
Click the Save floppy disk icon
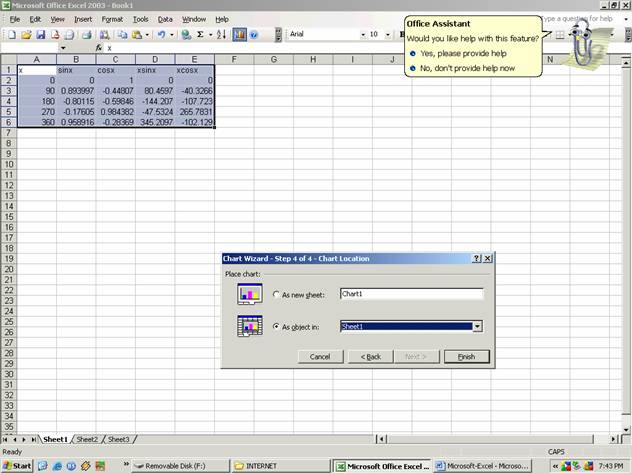(40, 35)
